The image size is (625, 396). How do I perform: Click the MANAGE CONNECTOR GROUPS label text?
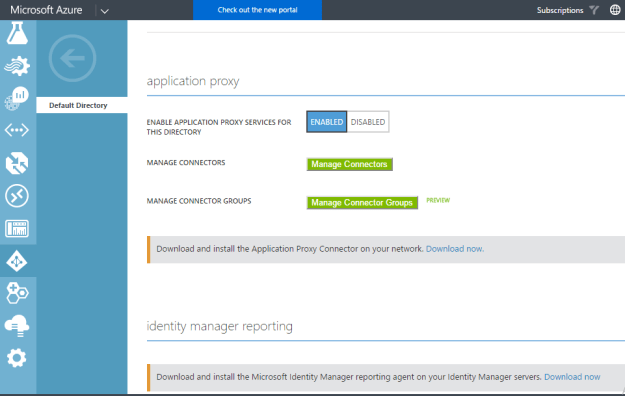point(199,201)
